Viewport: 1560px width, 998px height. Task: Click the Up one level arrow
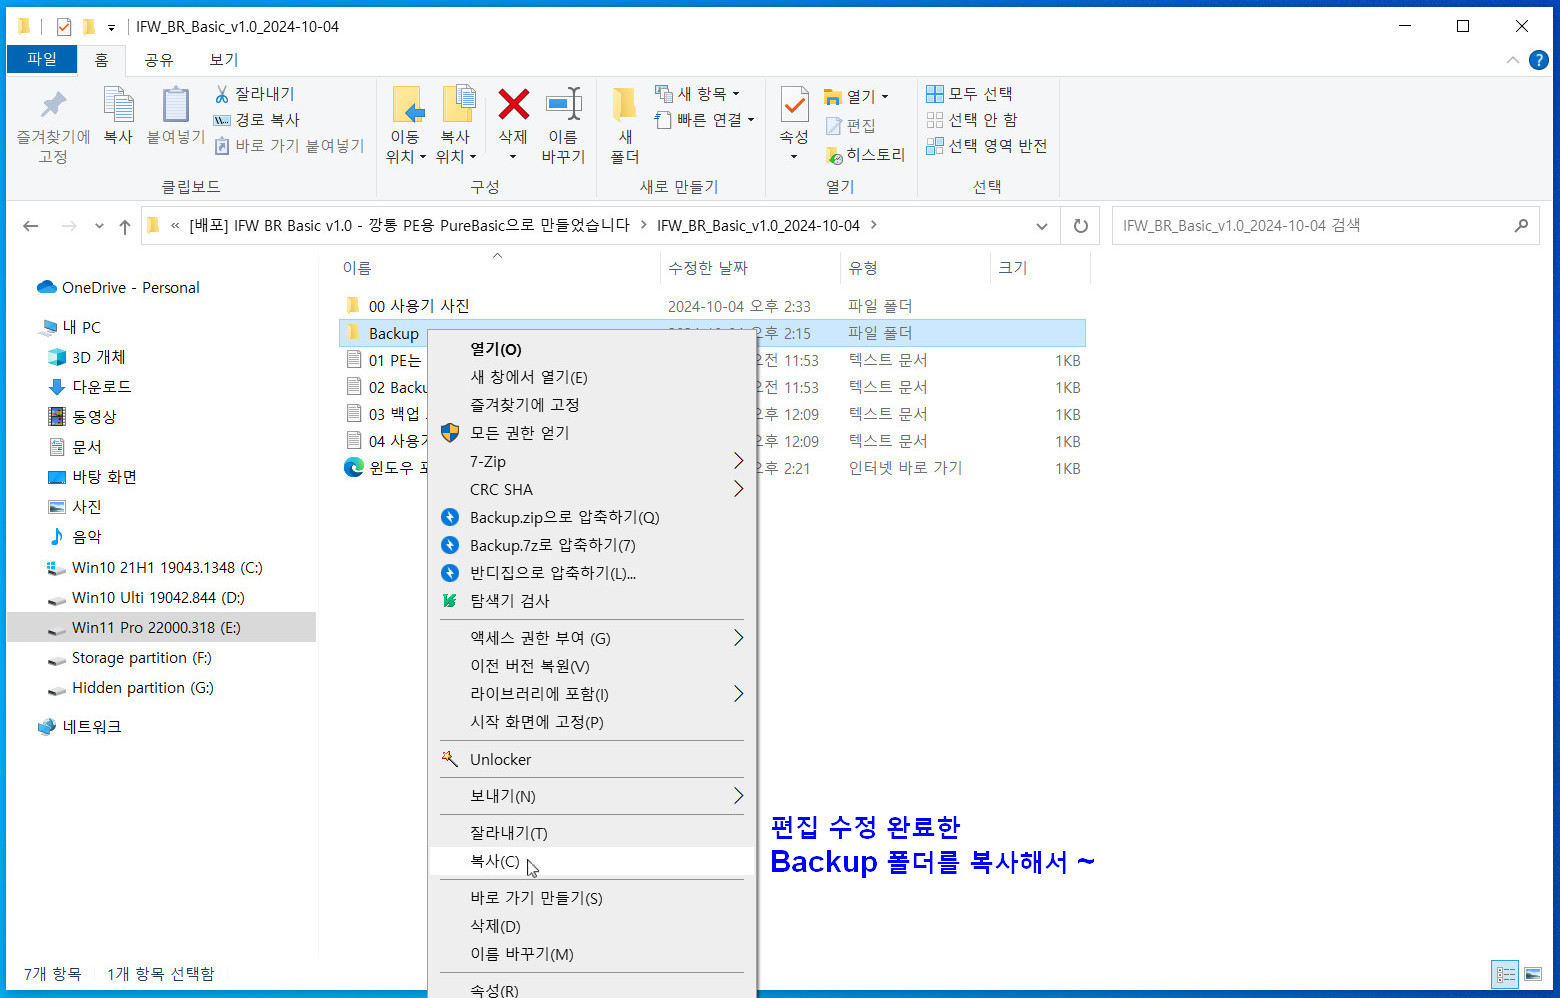[x=124, y=226]
